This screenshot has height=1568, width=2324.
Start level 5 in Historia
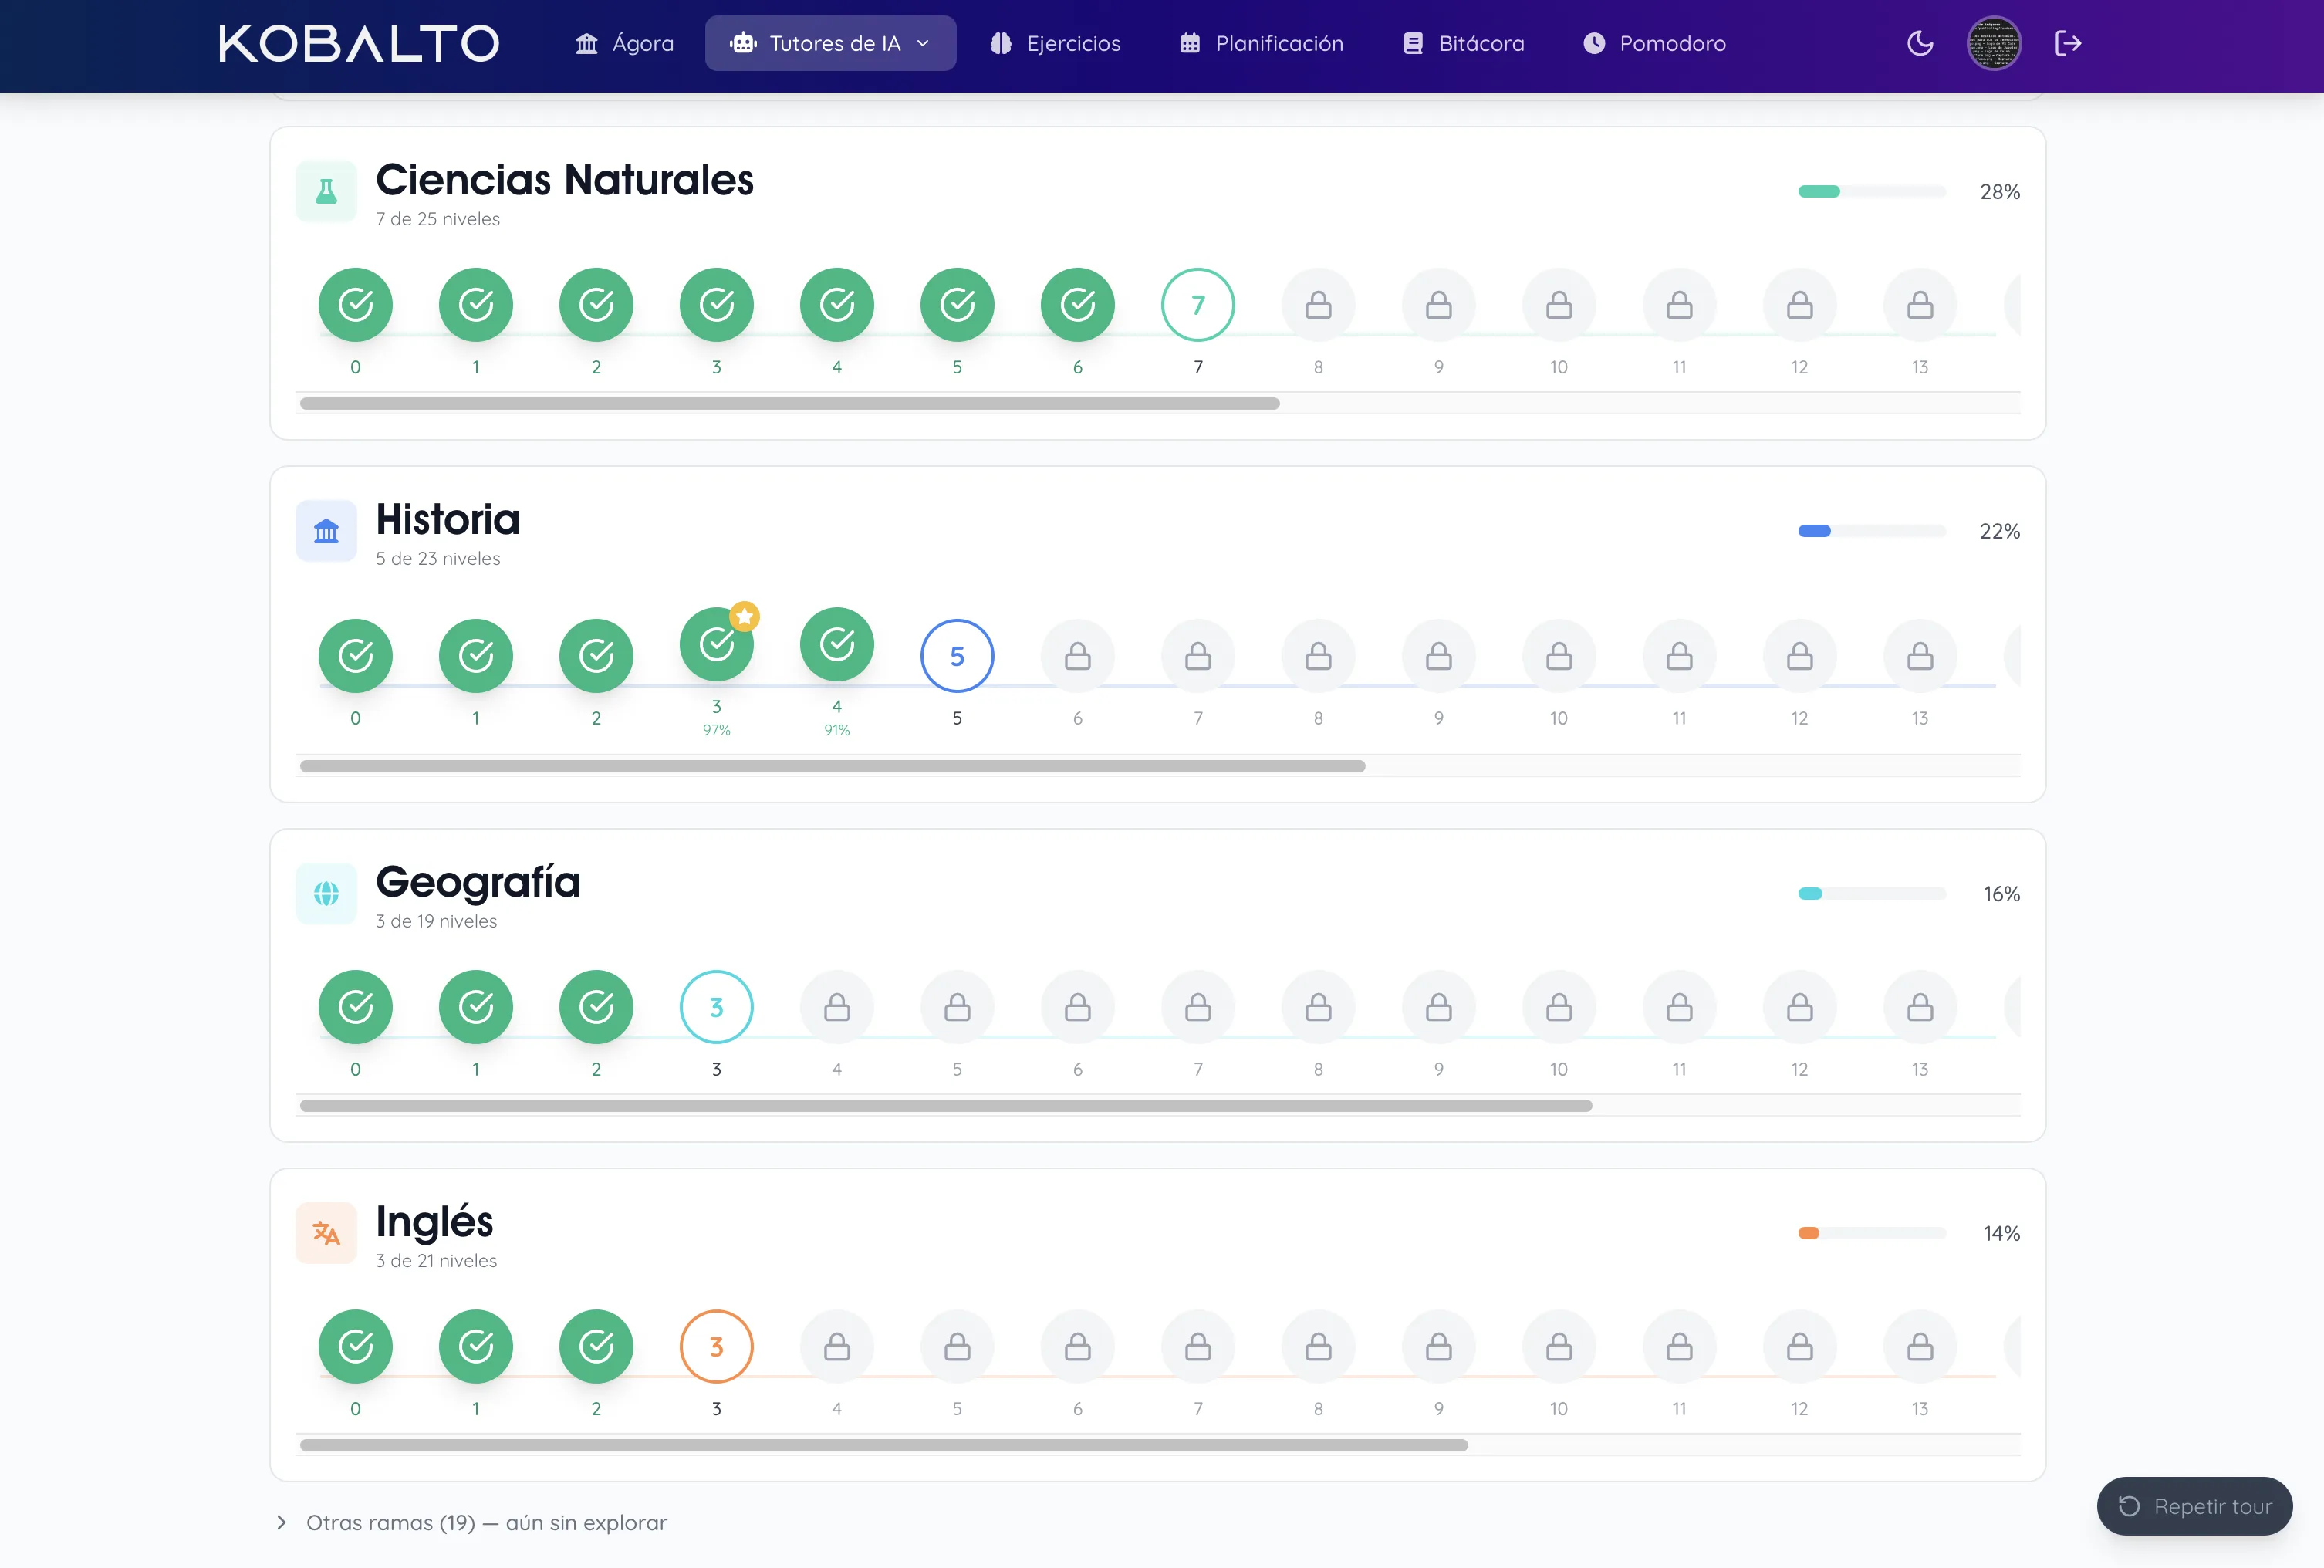tap(956, 656)
